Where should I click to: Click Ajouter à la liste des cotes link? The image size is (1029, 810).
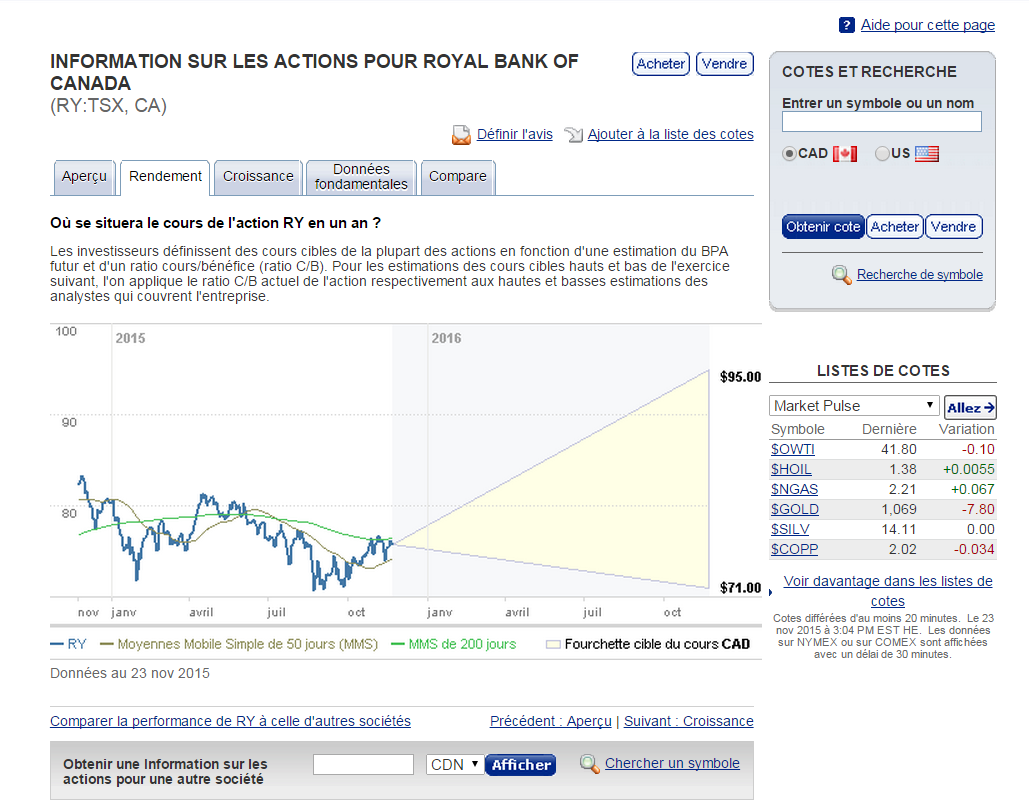tap(671, 134)
